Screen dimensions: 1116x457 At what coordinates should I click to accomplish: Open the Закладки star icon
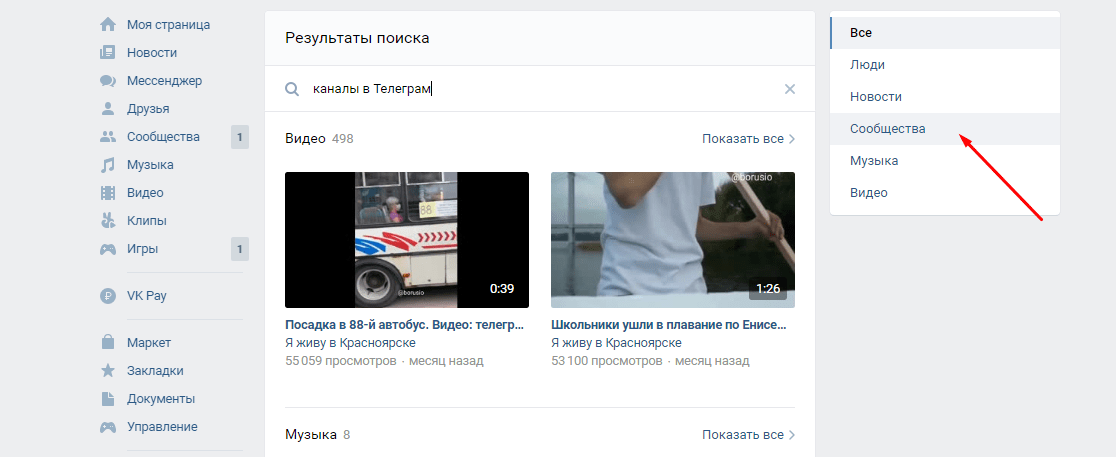click(108, 370)
